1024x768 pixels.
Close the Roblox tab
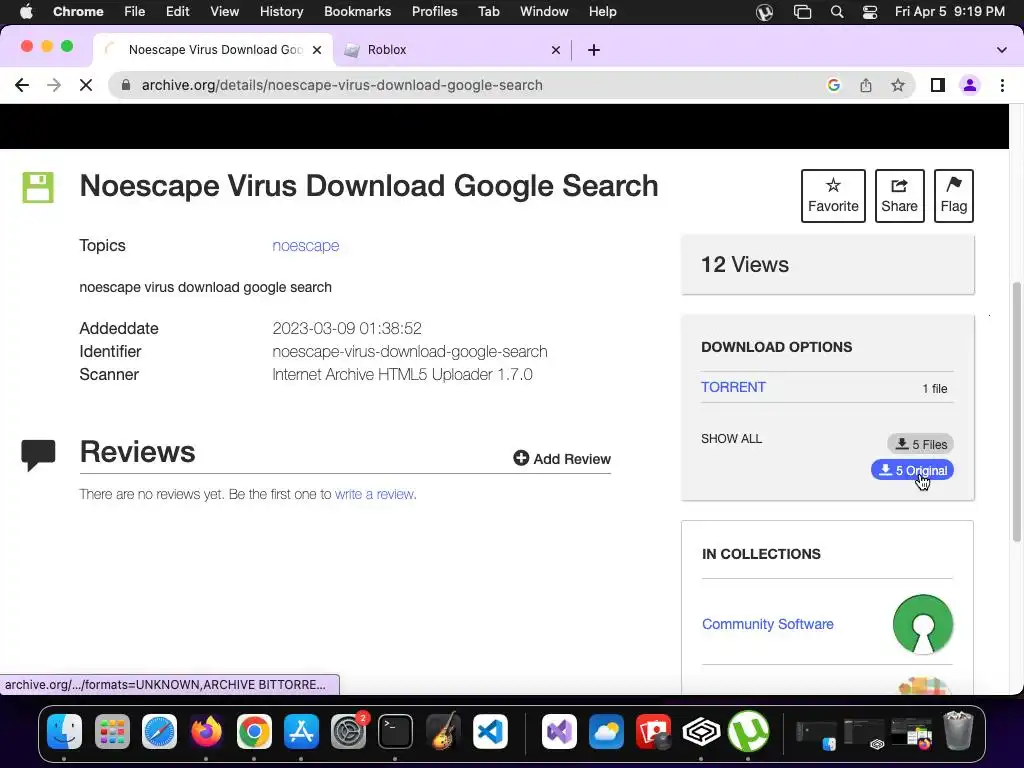tap(556, 50)
